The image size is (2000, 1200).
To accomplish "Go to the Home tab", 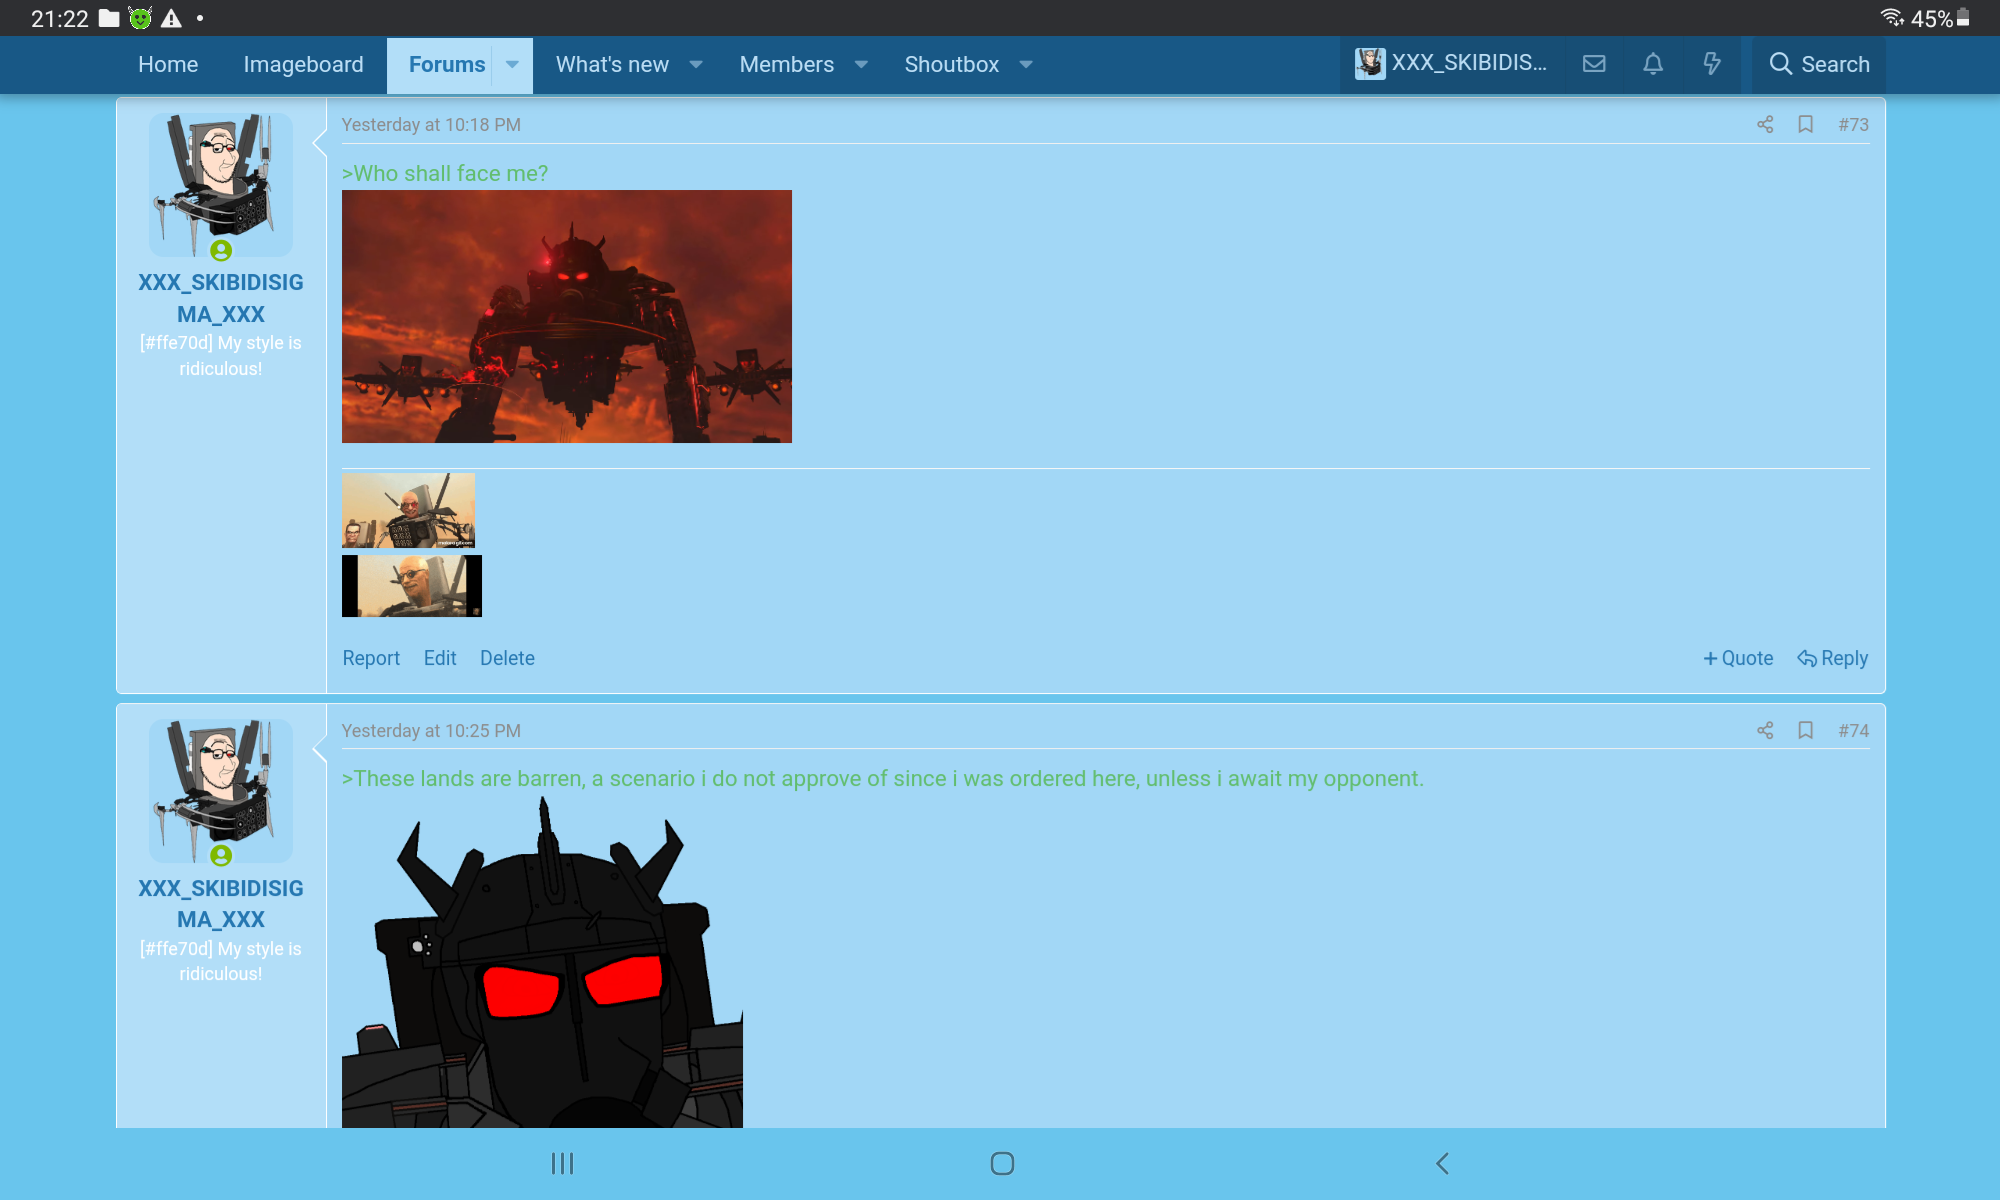I will [168, 64].
